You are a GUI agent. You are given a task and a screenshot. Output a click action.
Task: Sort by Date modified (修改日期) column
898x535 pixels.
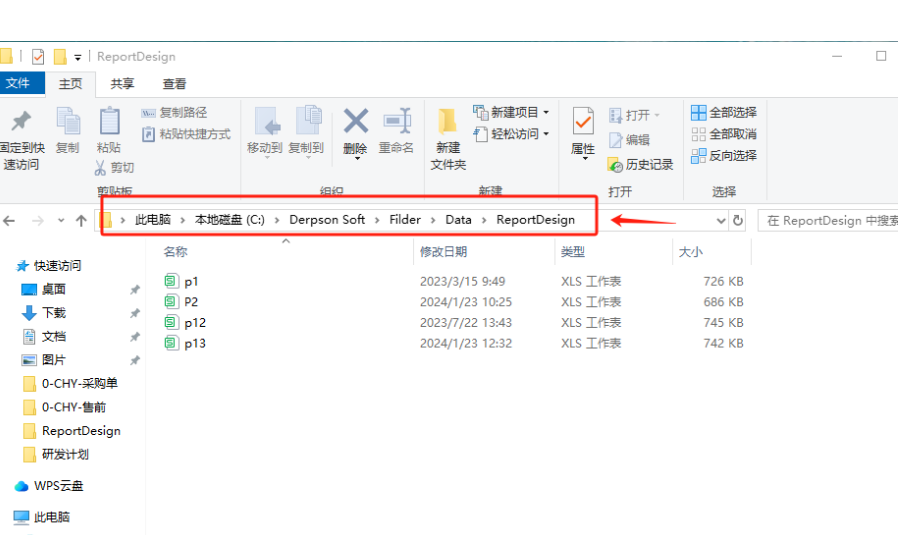pos(443,252)
